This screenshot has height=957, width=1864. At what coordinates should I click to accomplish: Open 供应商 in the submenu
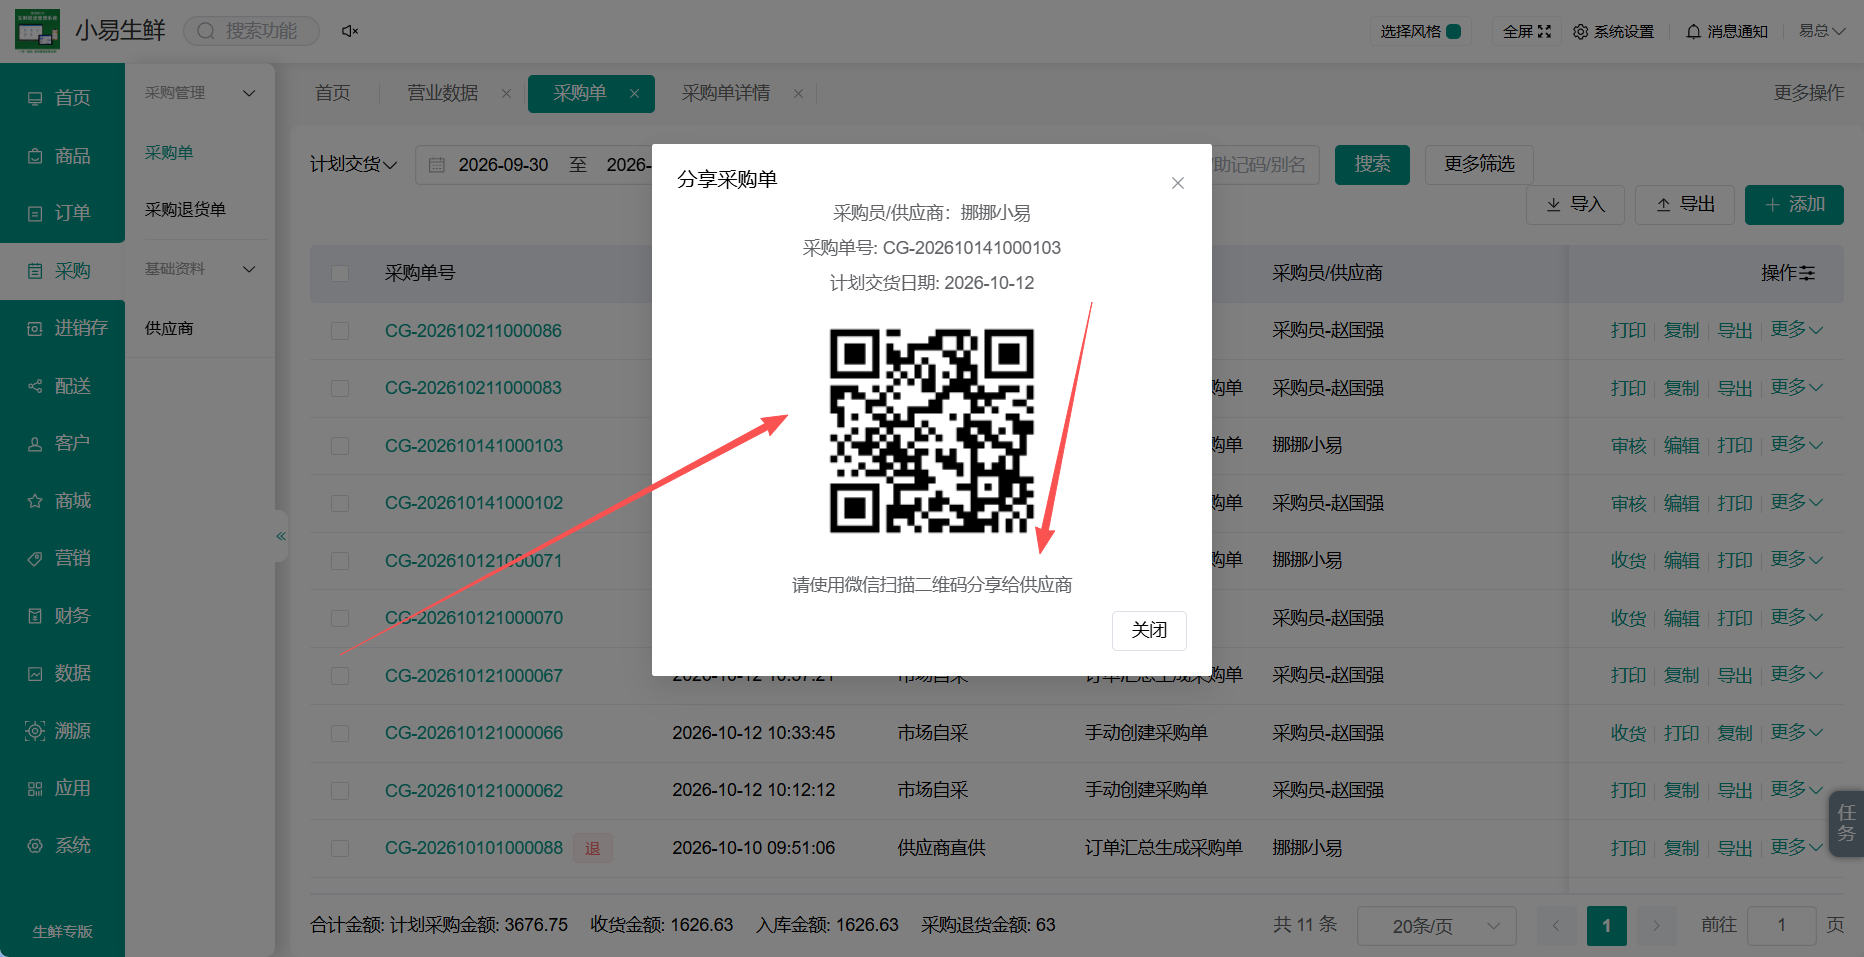(x=169, y=328)
